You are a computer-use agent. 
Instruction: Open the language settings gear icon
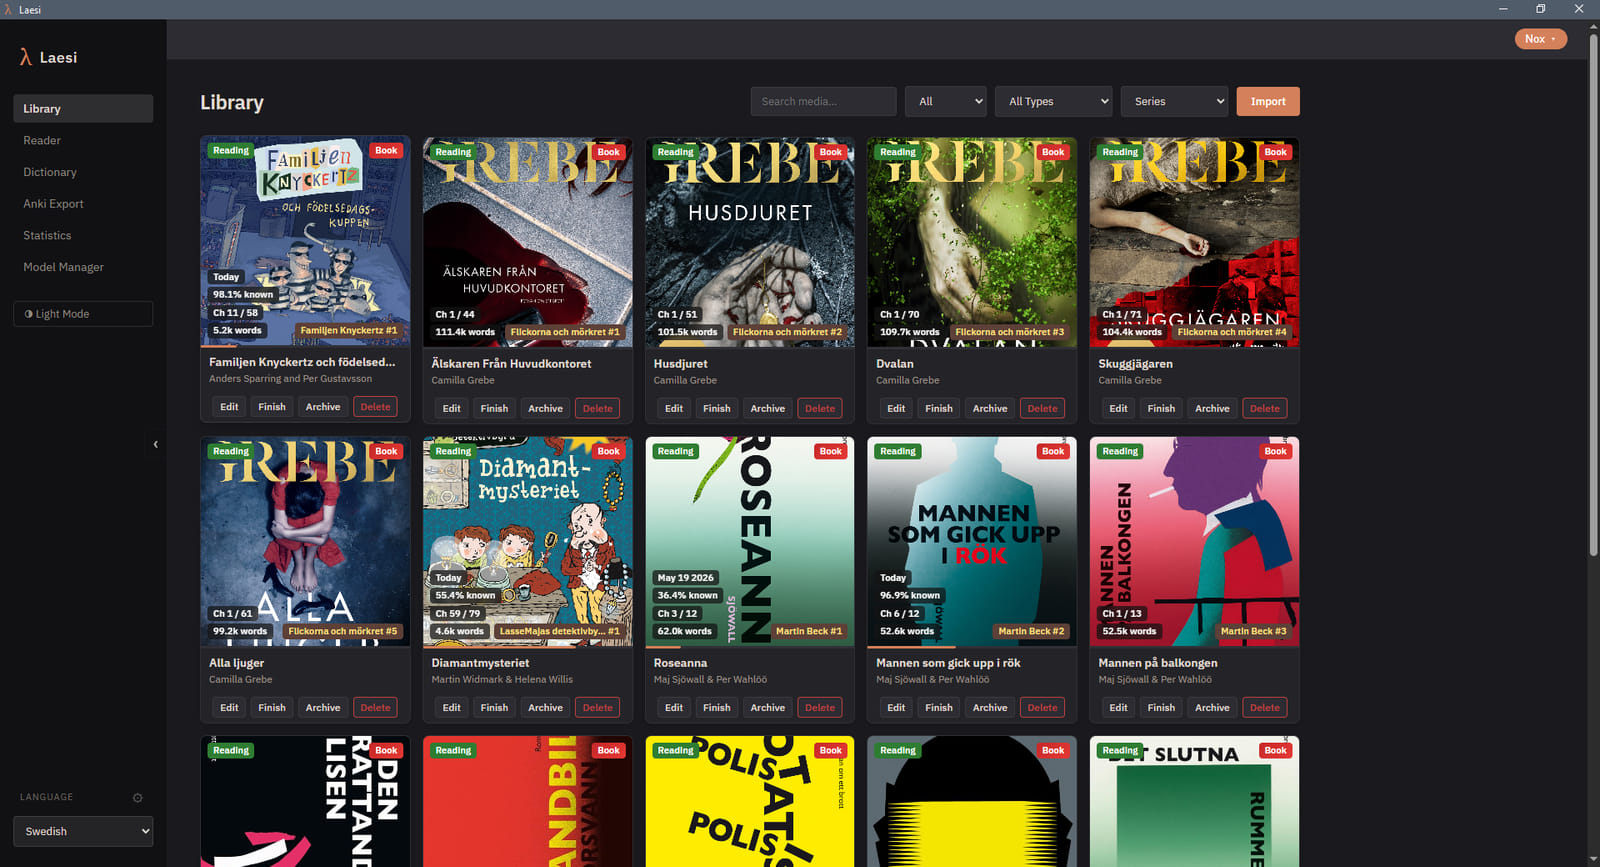click(x=138, y=797)
